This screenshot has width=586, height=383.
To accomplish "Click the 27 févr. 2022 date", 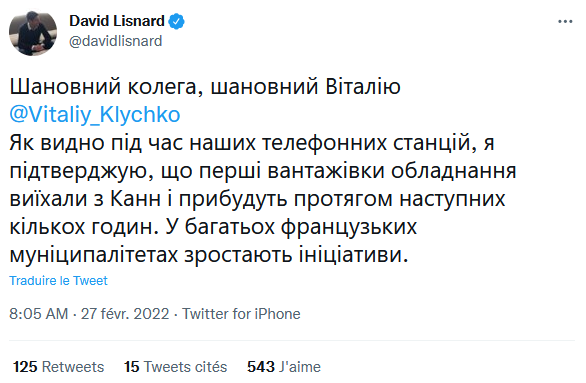I will pyautogui.click(x=125, y=314).
